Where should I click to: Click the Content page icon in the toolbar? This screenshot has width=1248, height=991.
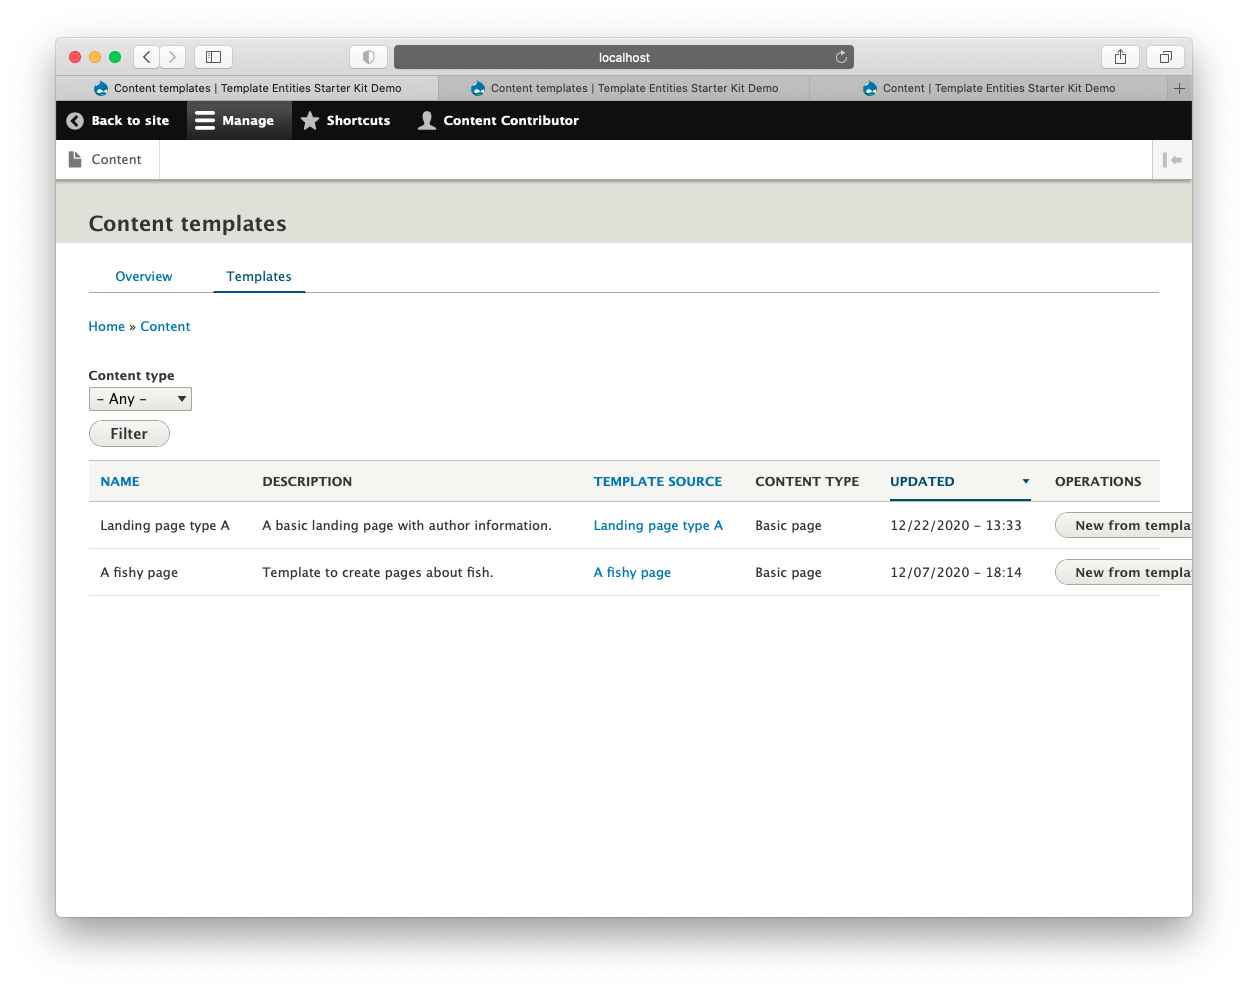pos(75,158)
